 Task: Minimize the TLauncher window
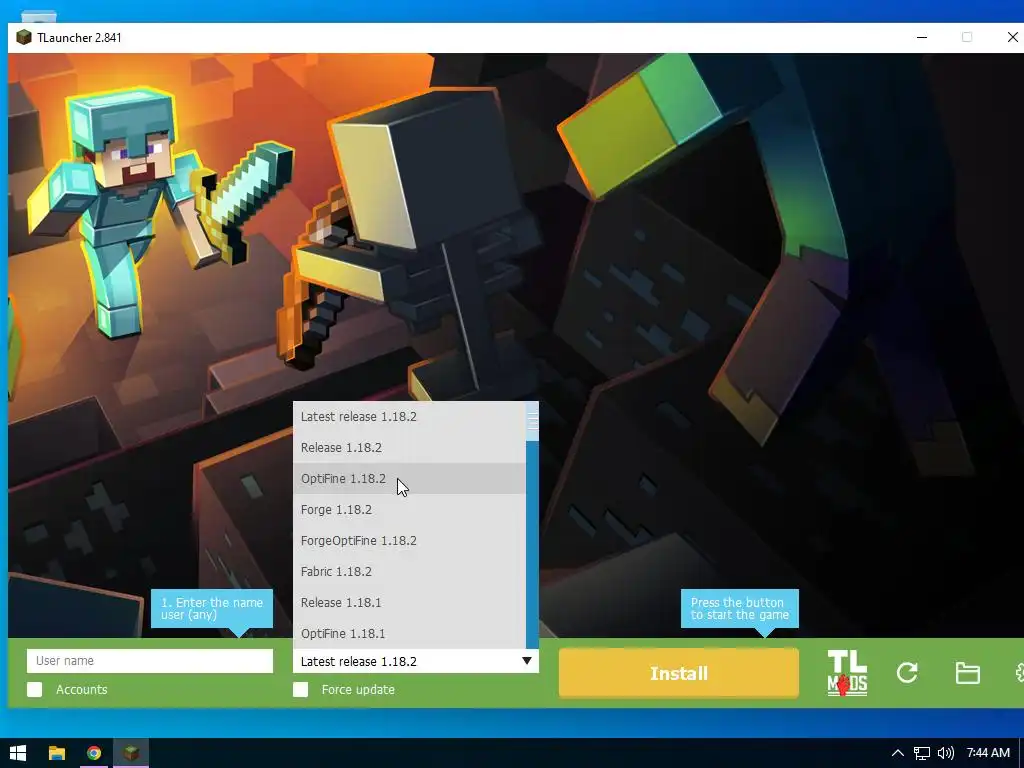pos(922,37)
